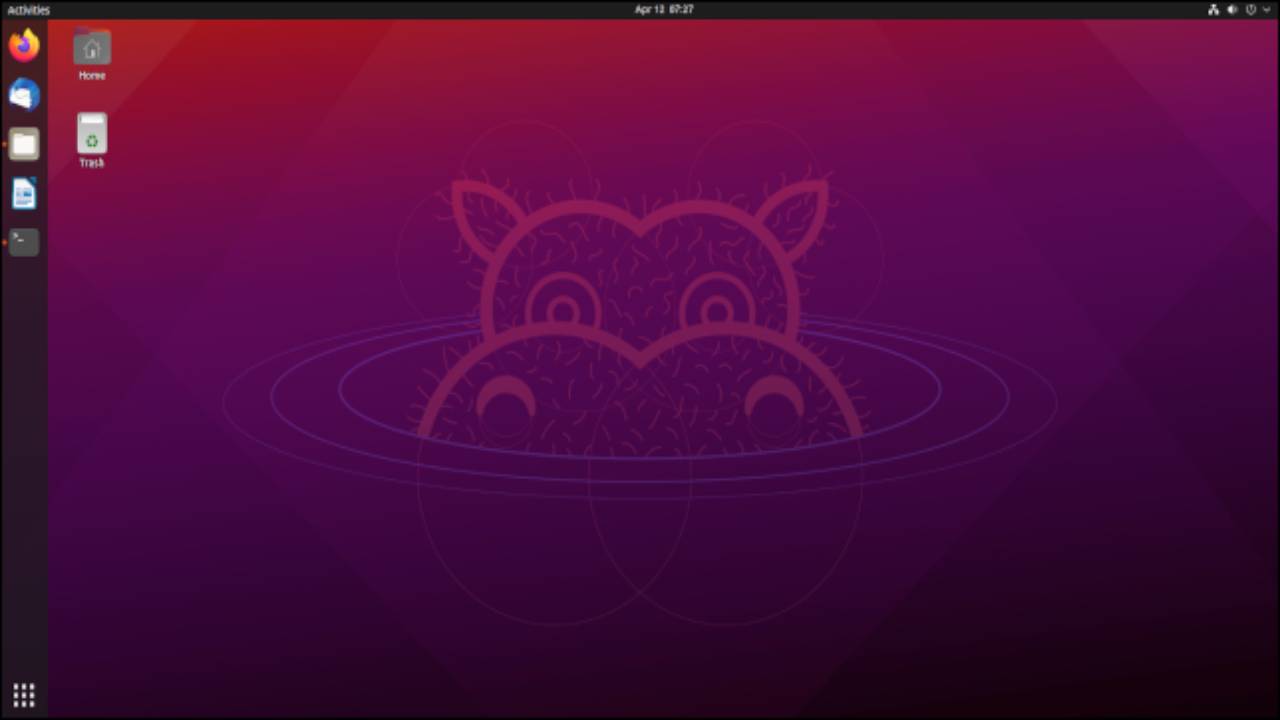
Task: Open Firefox from the dock
Action: tap(24, 45)
